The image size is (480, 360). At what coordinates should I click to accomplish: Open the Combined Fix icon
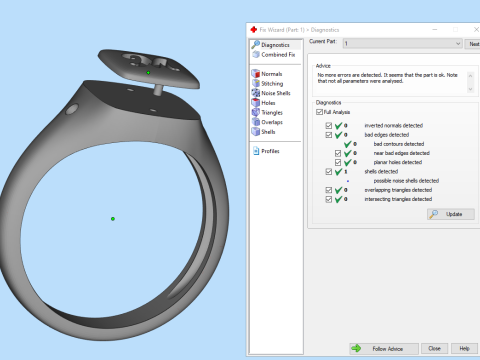tap(256, 54)
